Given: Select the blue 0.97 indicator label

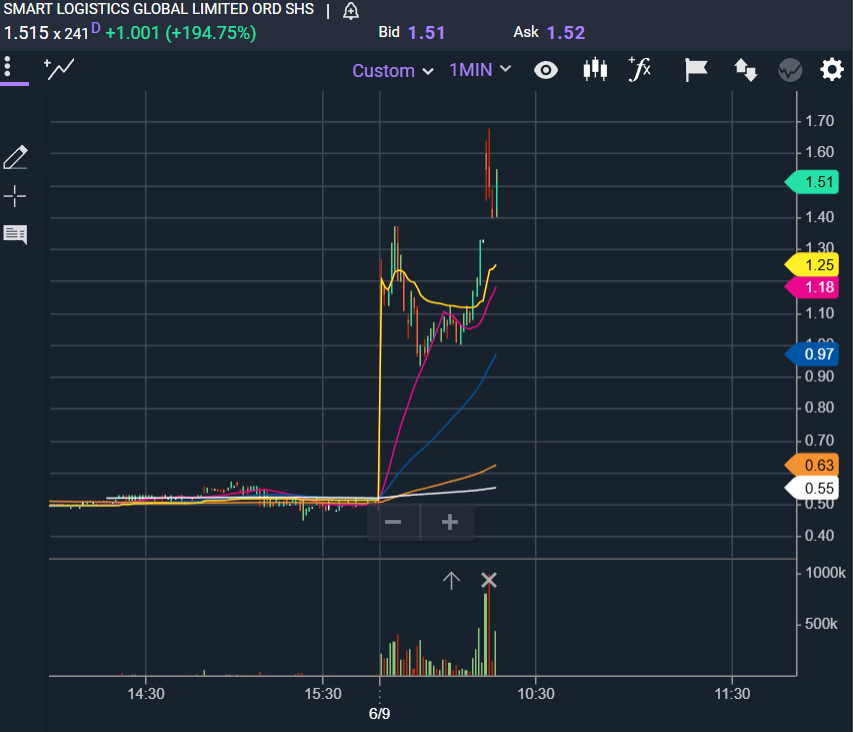Looking at the screenshot, I should click(812, 355).
